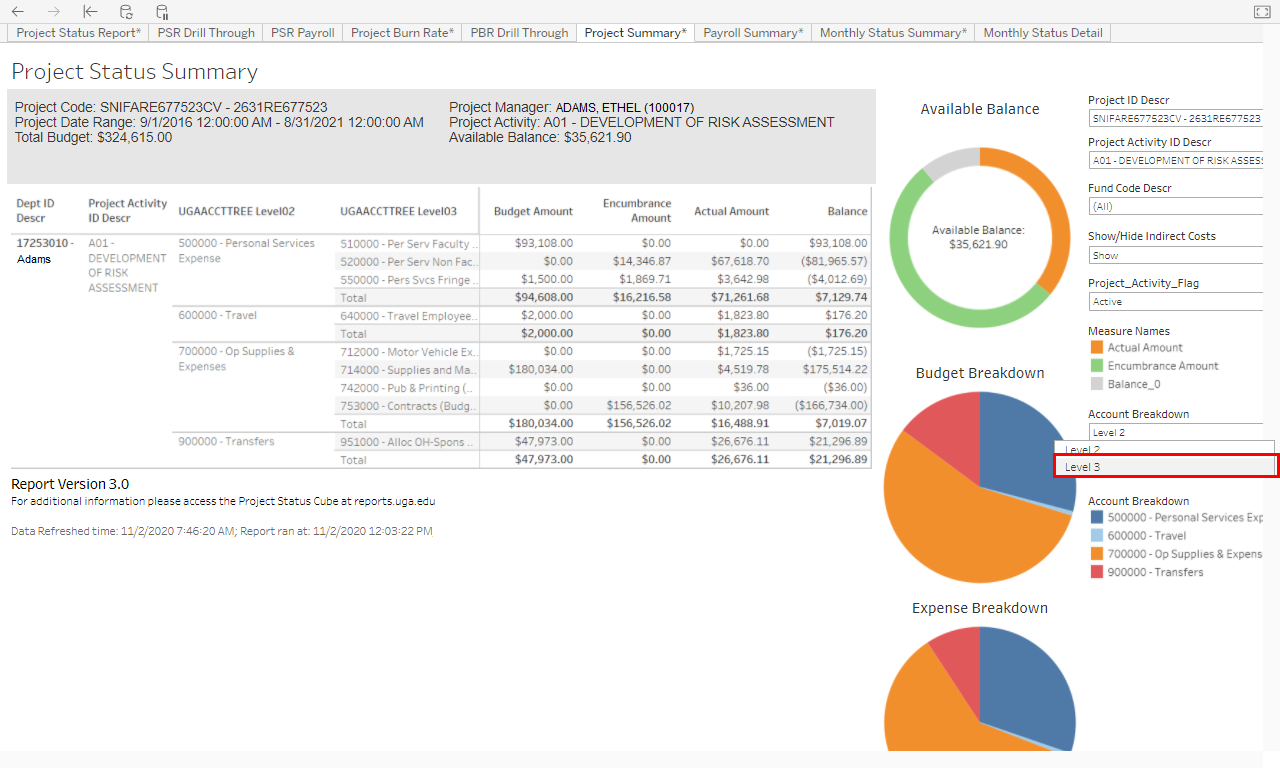The image size is (1280, 768).
Task: Click the Revert to start icon
Action: pos(90,12)
